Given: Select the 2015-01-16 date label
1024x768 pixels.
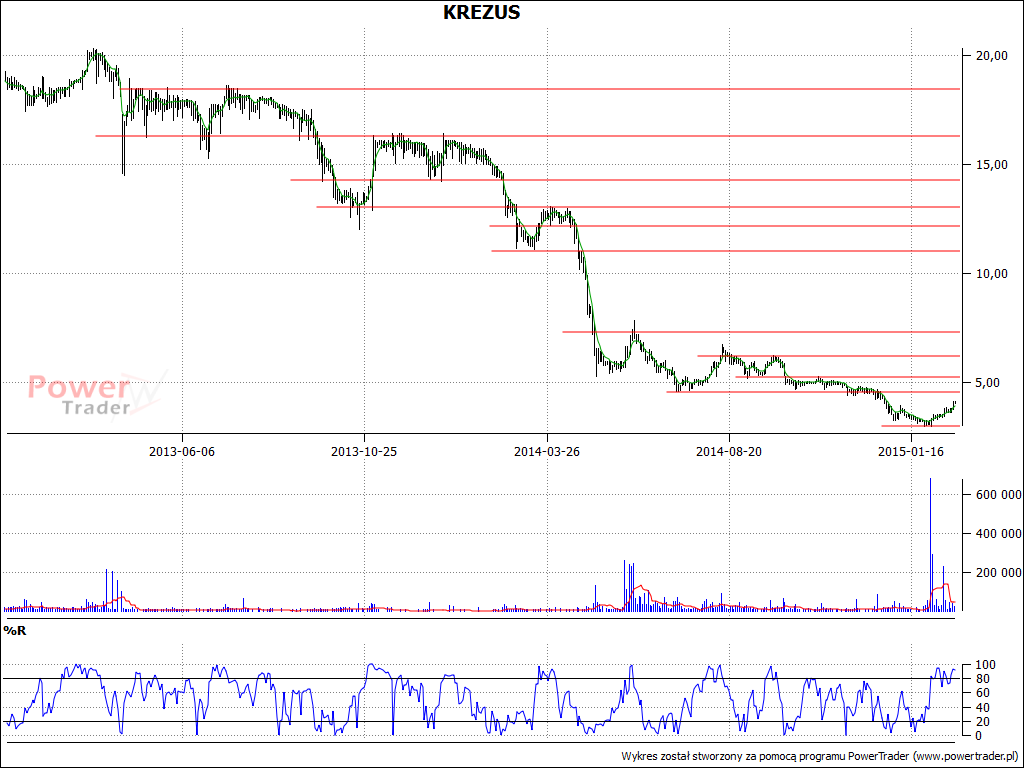Looking at the screenshot, I should coord(911,451).
